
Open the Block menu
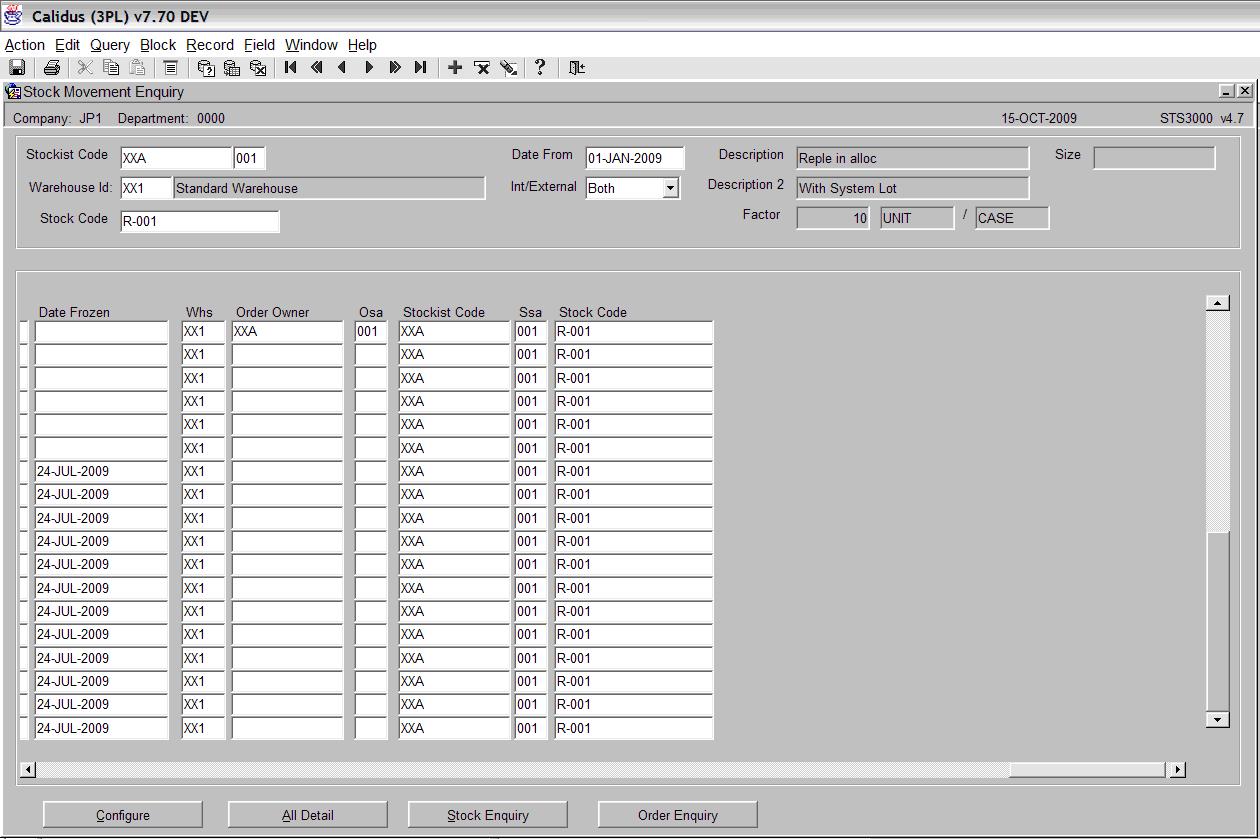click(158, 45)
